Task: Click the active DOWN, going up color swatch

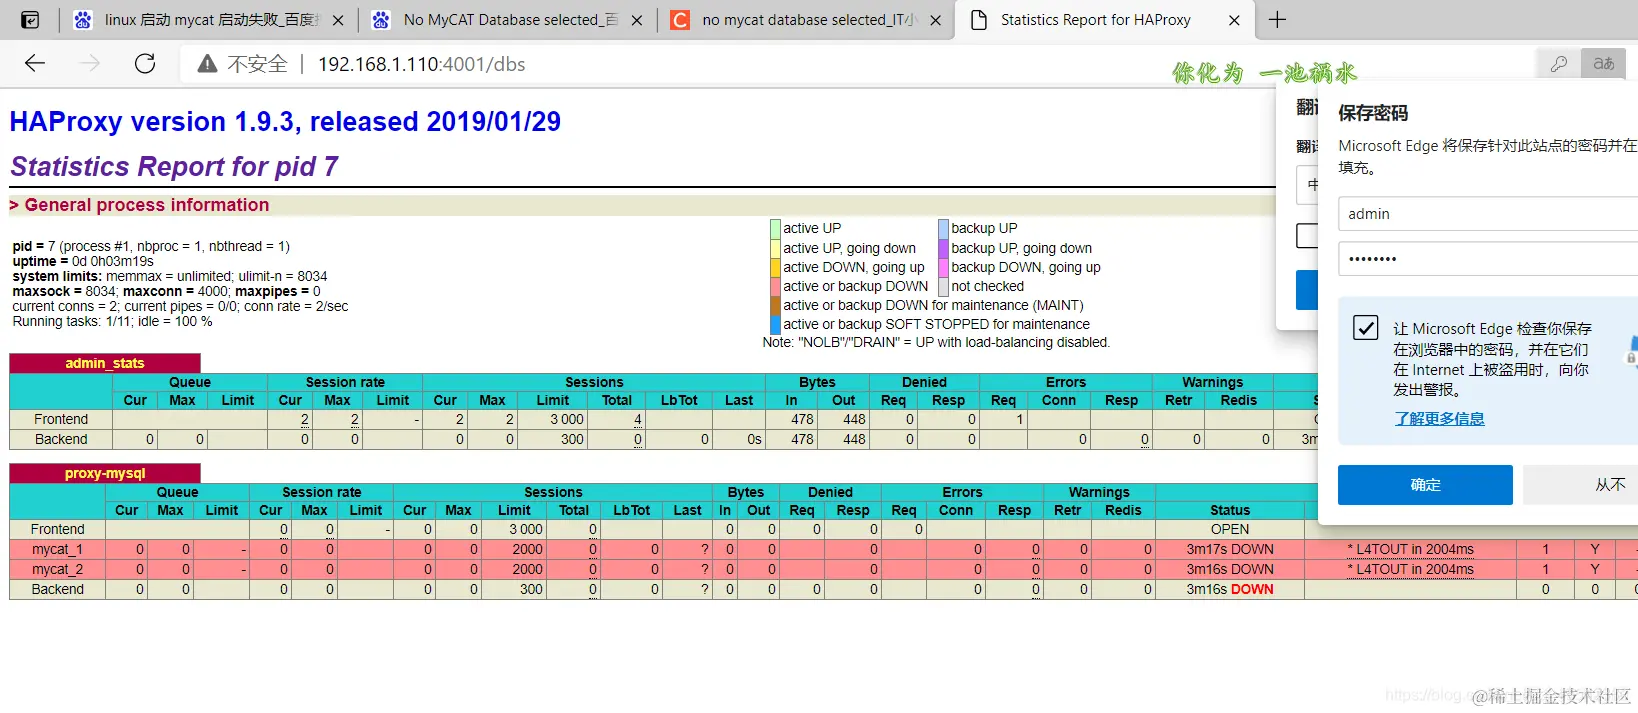Action: (775, 267)
